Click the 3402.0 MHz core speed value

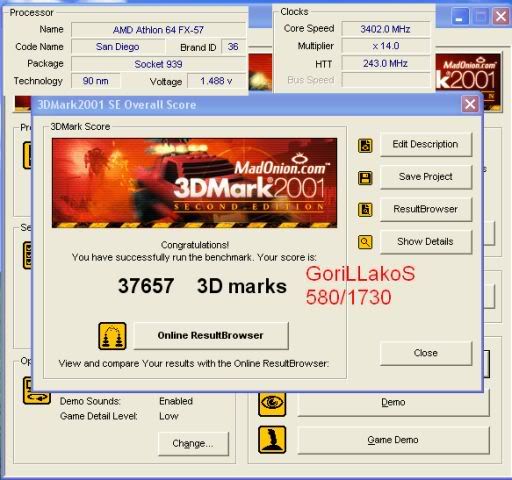385,29
